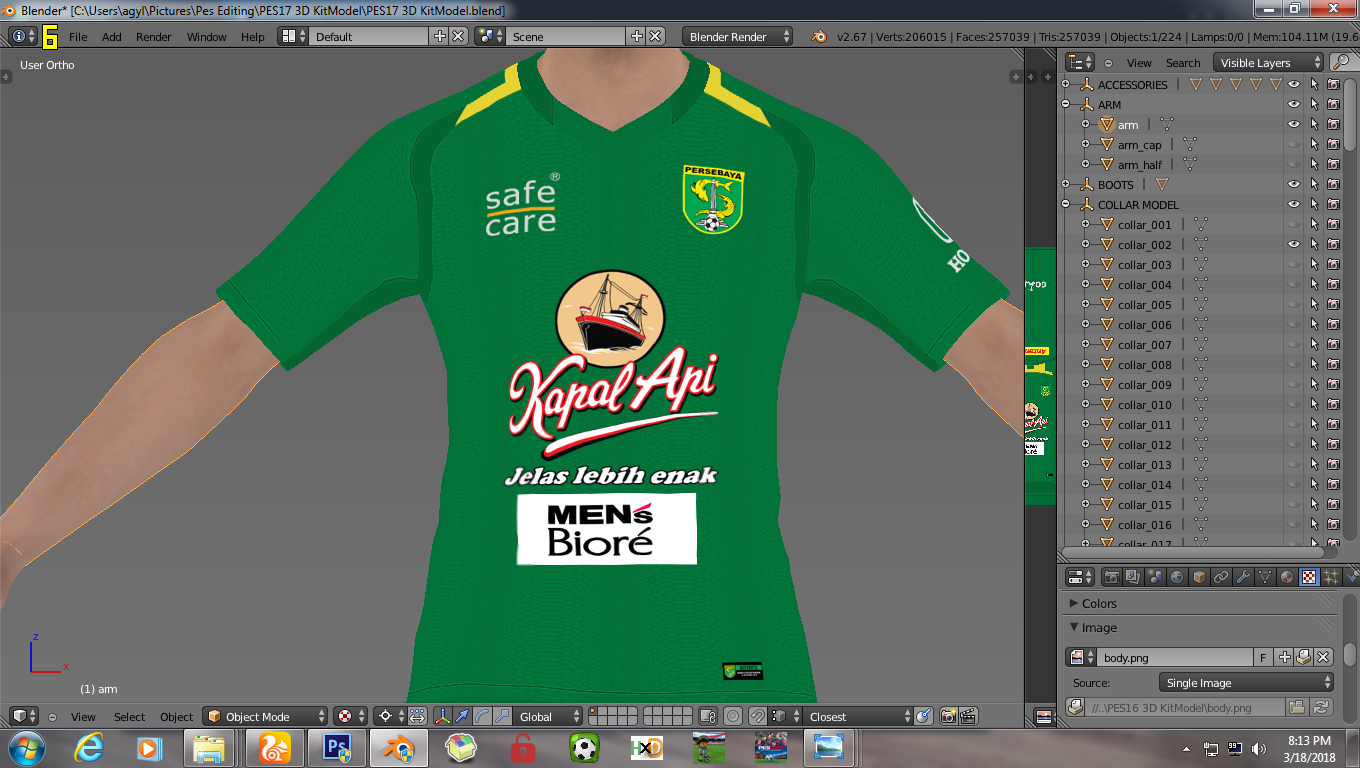Open the Scene properties tab

point(1155,577)
